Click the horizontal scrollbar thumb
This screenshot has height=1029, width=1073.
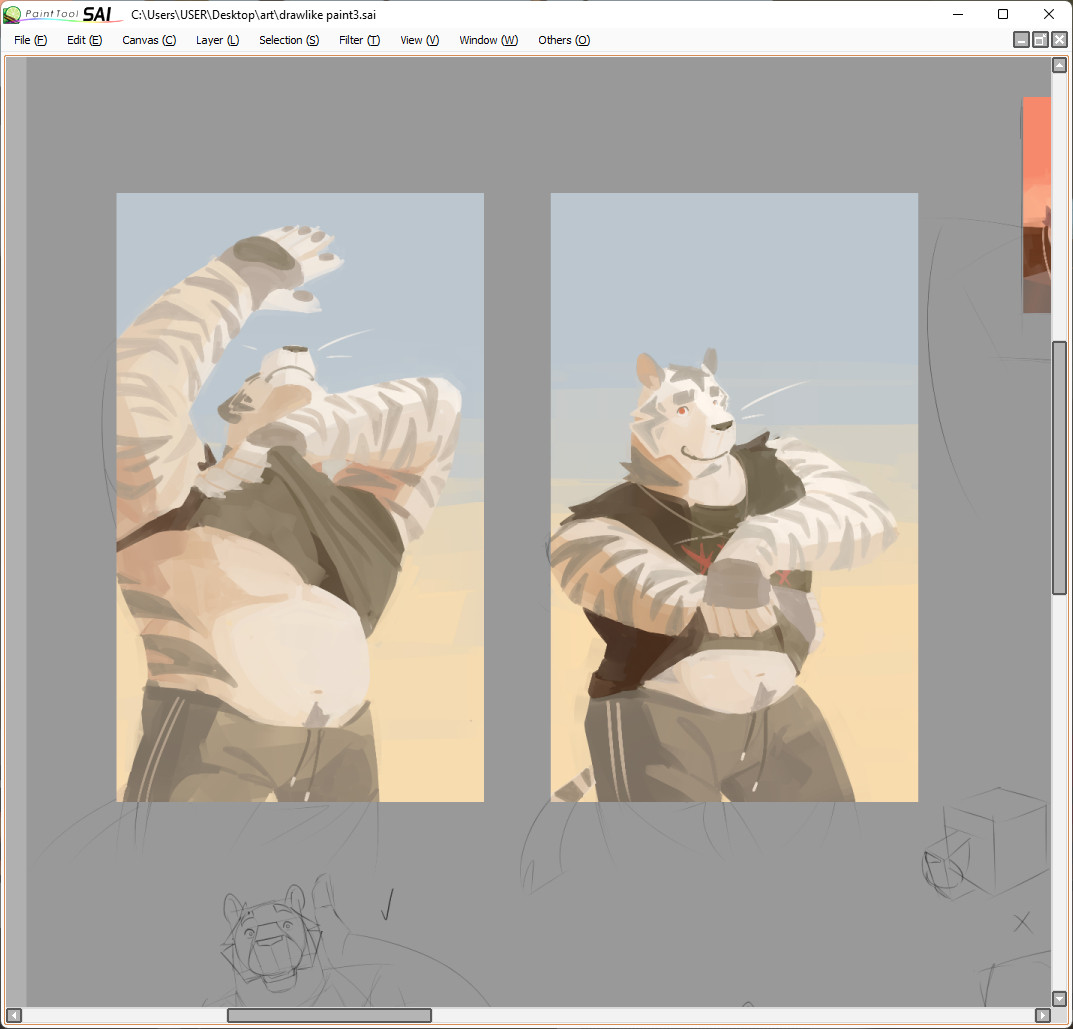point(329,1015)
